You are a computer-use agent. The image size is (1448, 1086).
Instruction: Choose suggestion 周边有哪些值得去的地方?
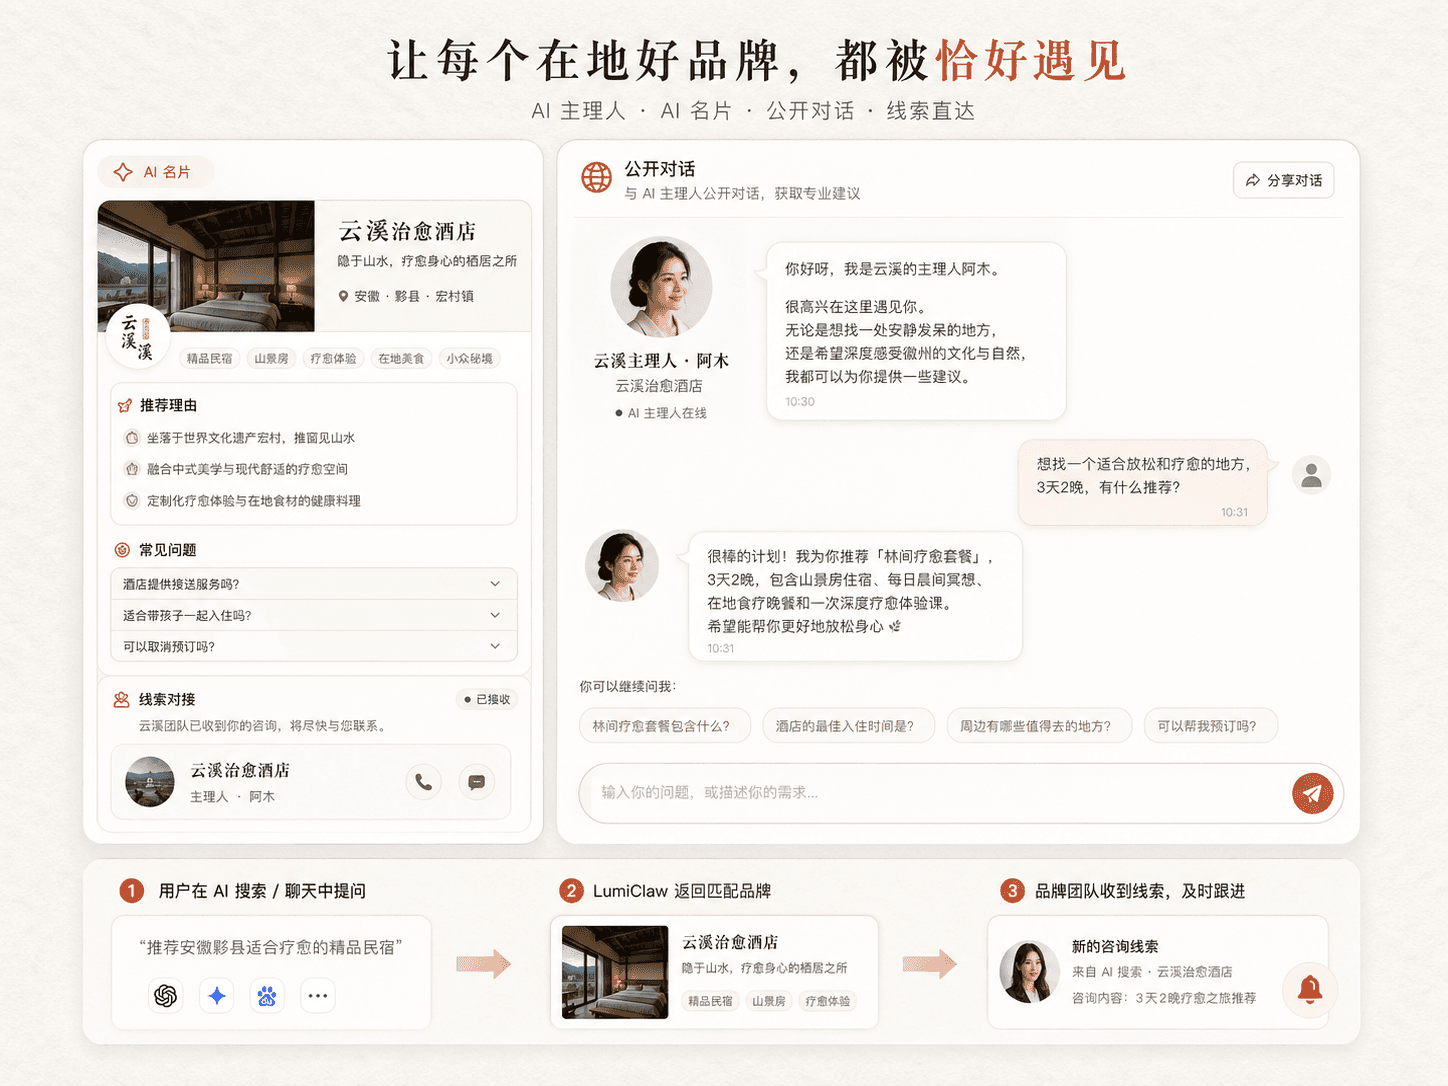point(1039,726)
